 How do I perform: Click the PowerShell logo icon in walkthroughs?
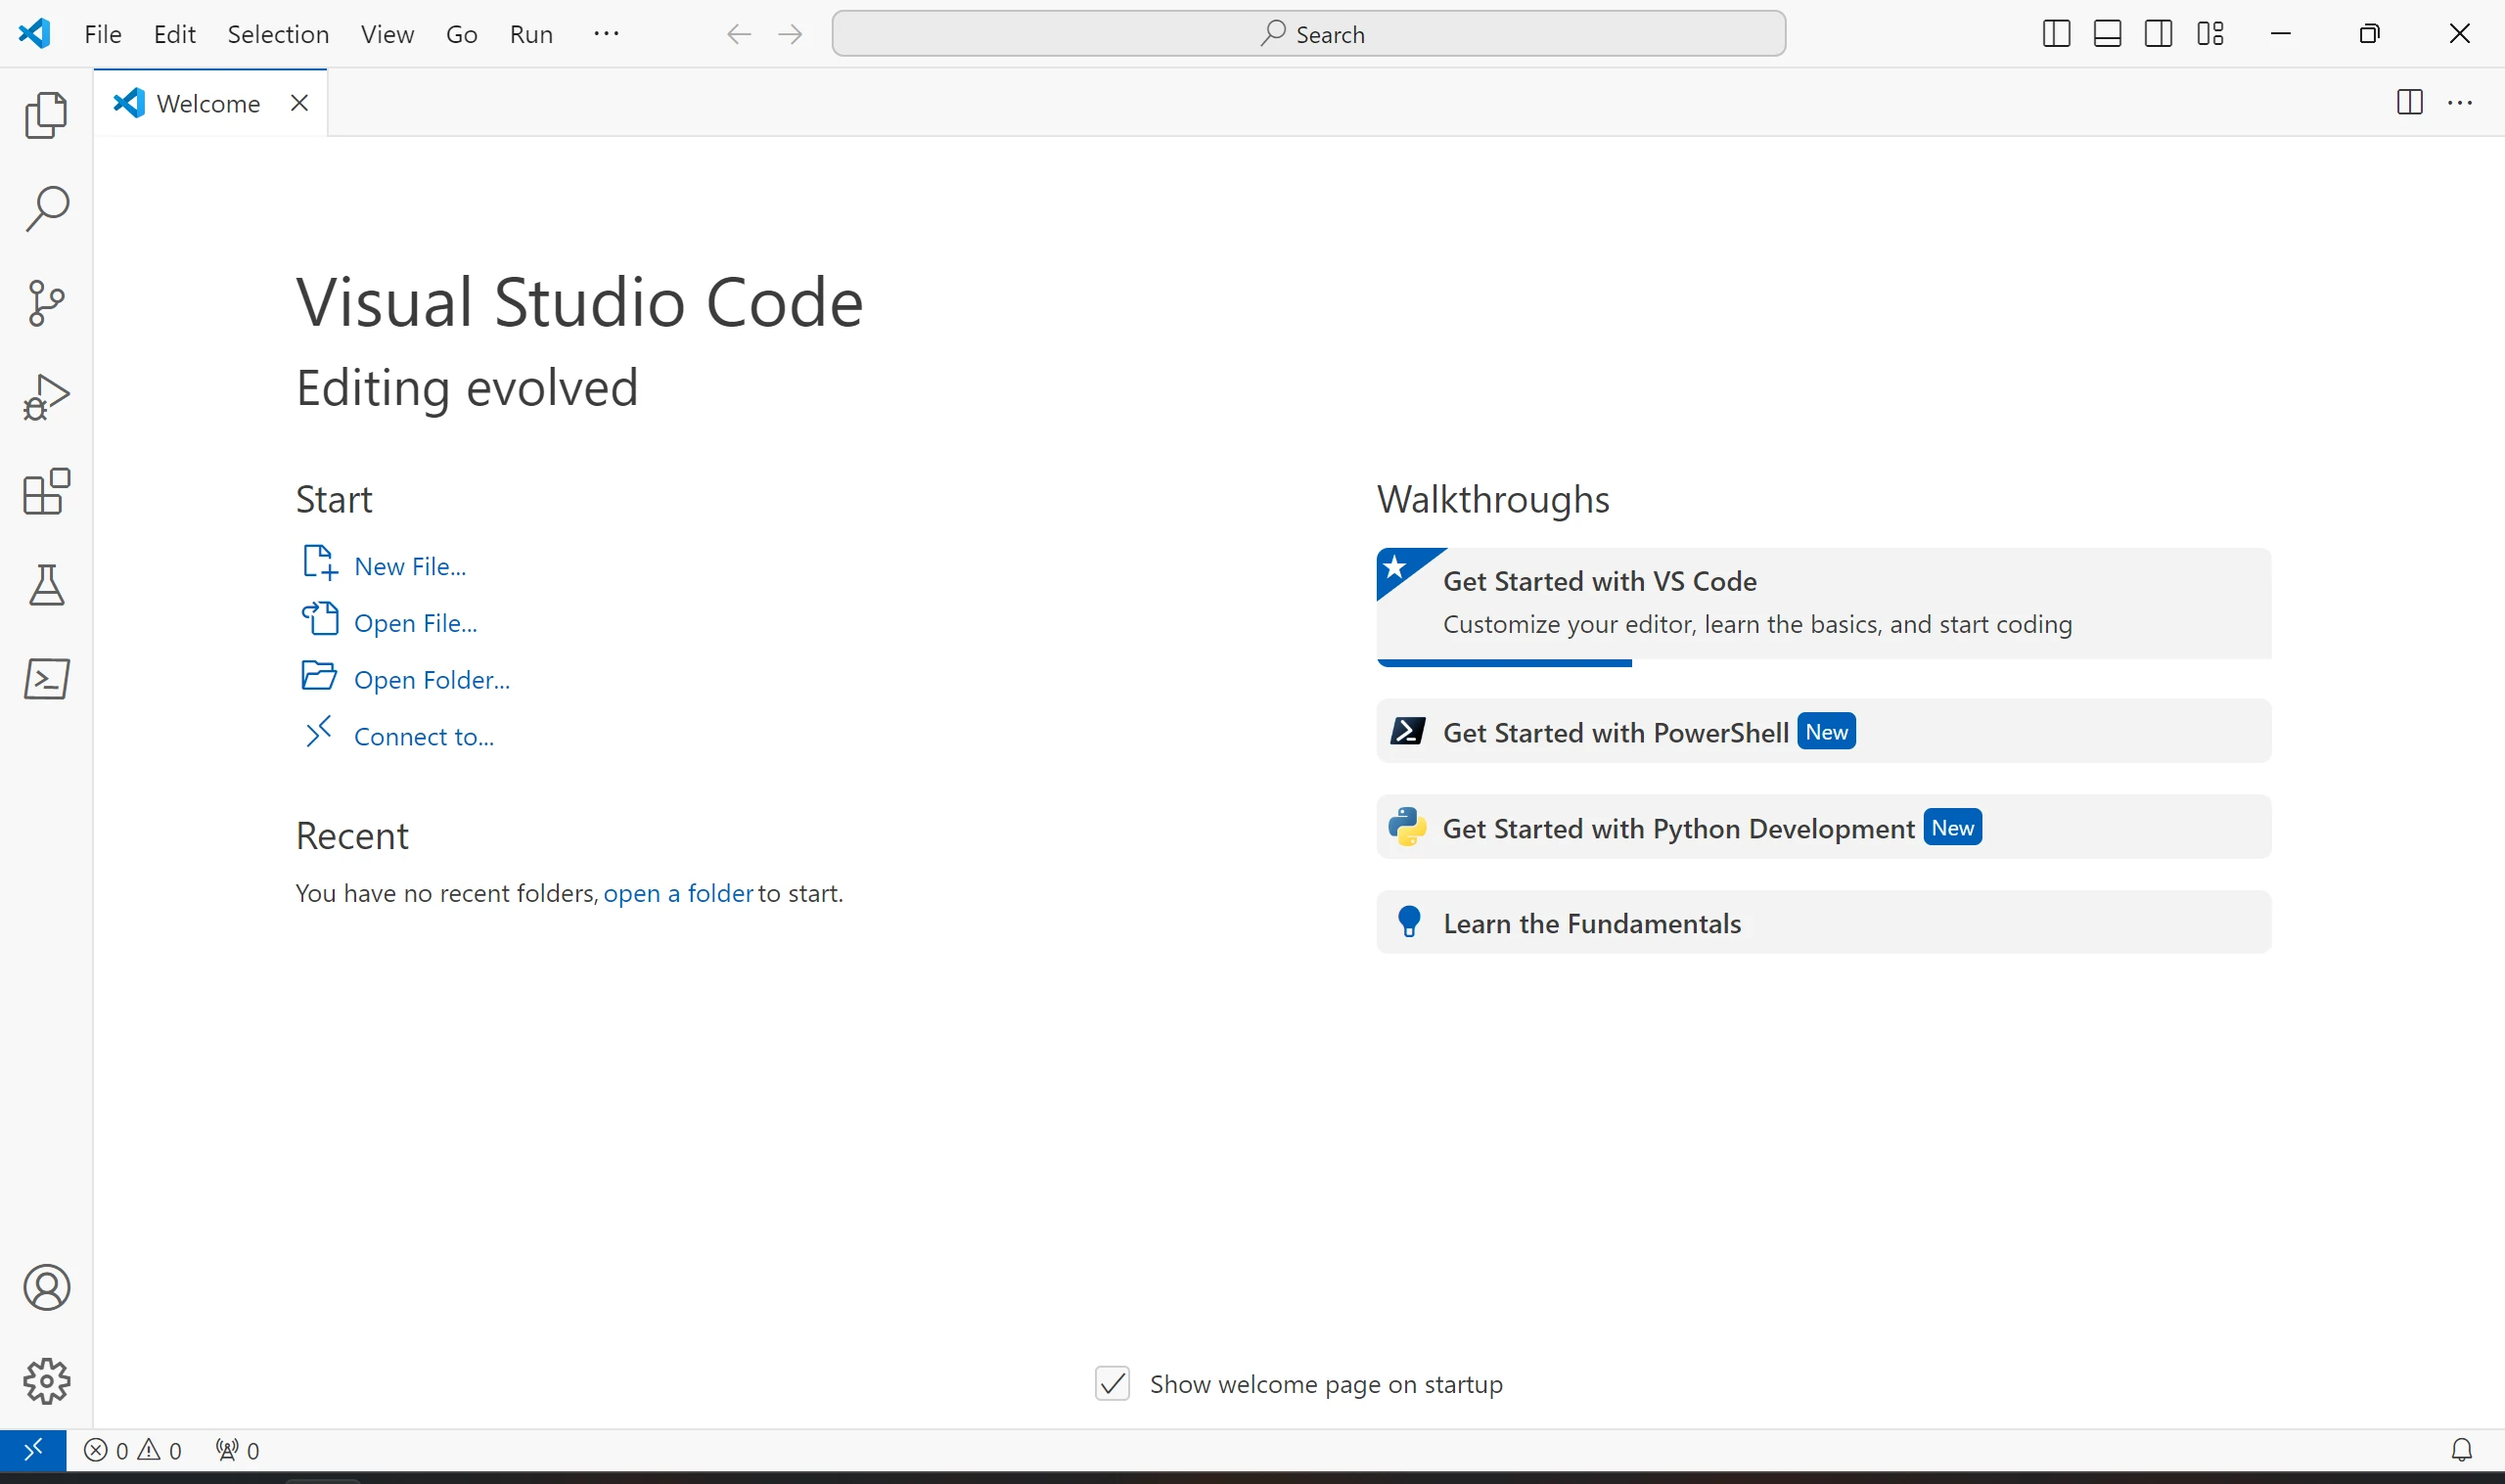coord(1407,731)
